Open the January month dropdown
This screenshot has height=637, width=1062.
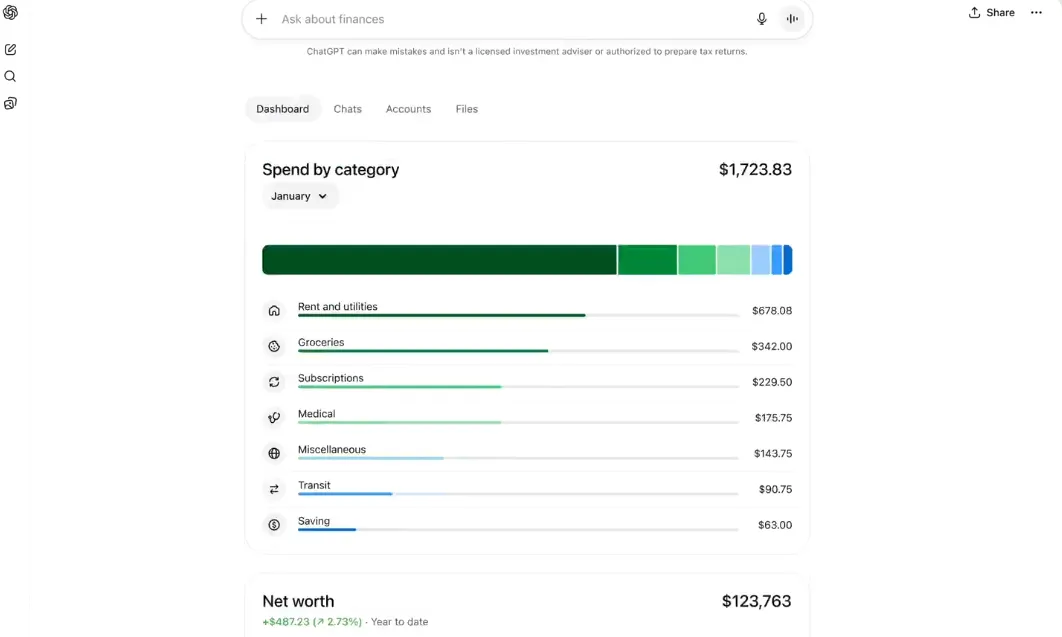coord(299,196)
